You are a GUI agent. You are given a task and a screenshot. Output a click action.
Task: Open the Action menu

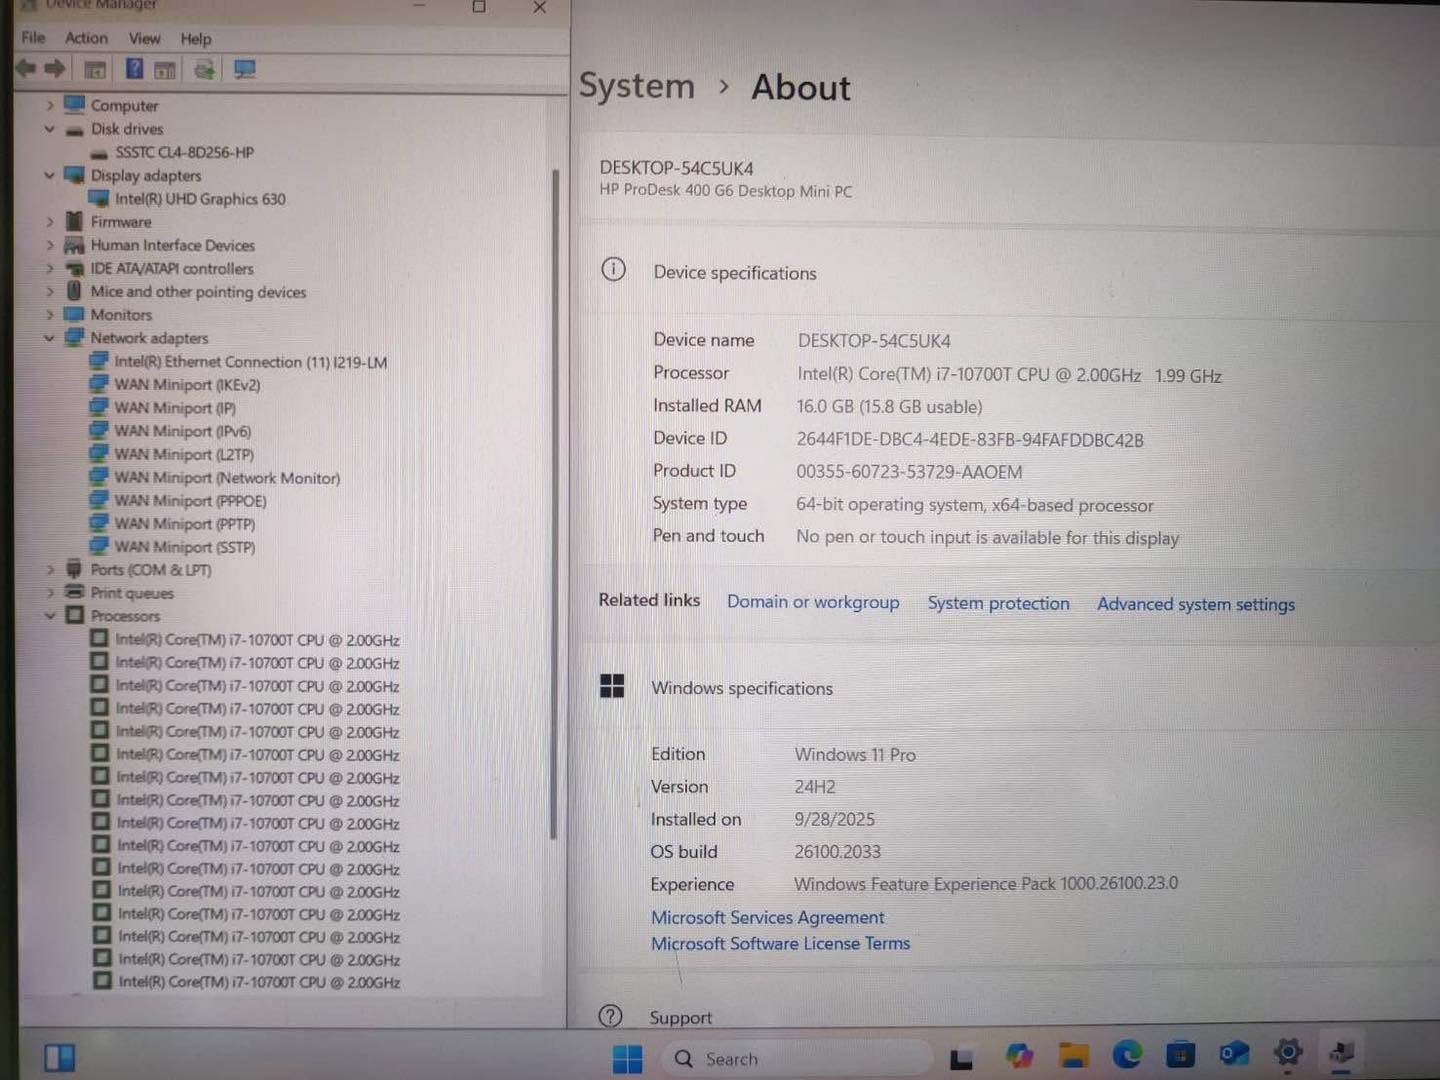86,38
